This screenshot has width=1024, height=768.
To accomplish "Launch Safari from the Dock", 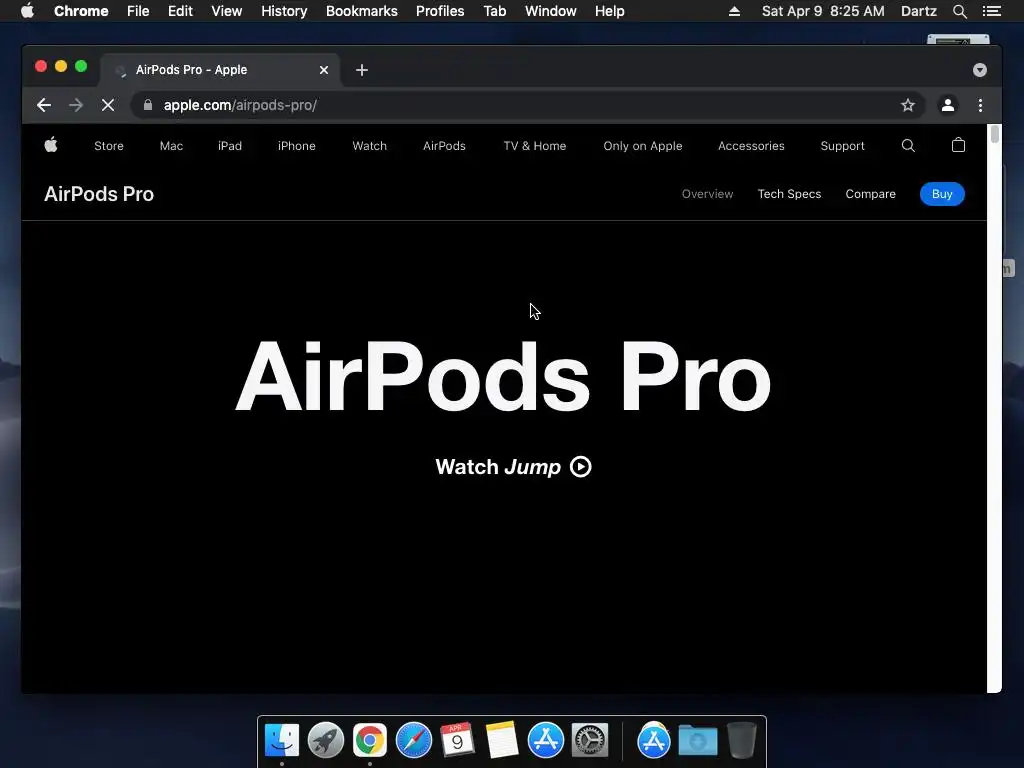I will 414,740.
